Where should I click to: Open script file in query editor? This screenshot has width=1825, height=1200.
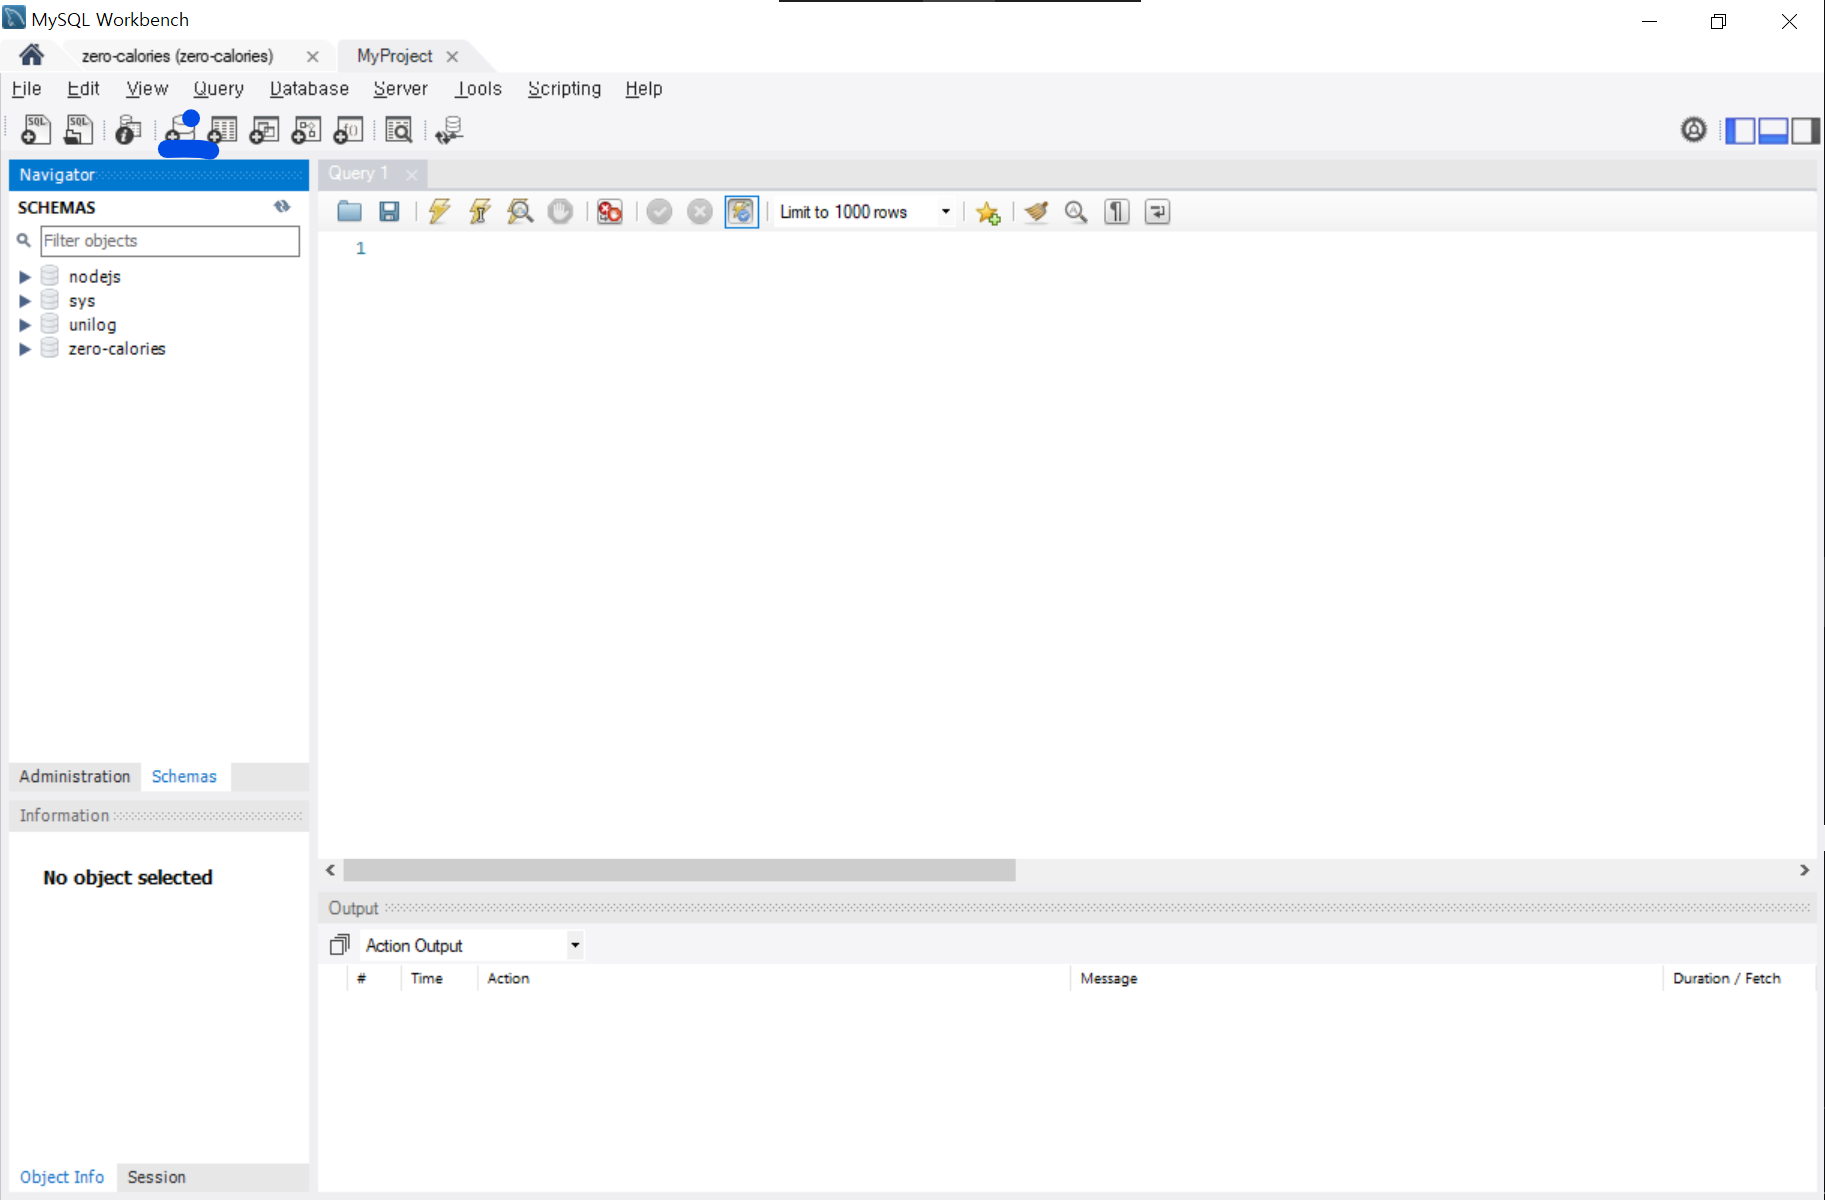pyautogui.click(x=349, y=211)
